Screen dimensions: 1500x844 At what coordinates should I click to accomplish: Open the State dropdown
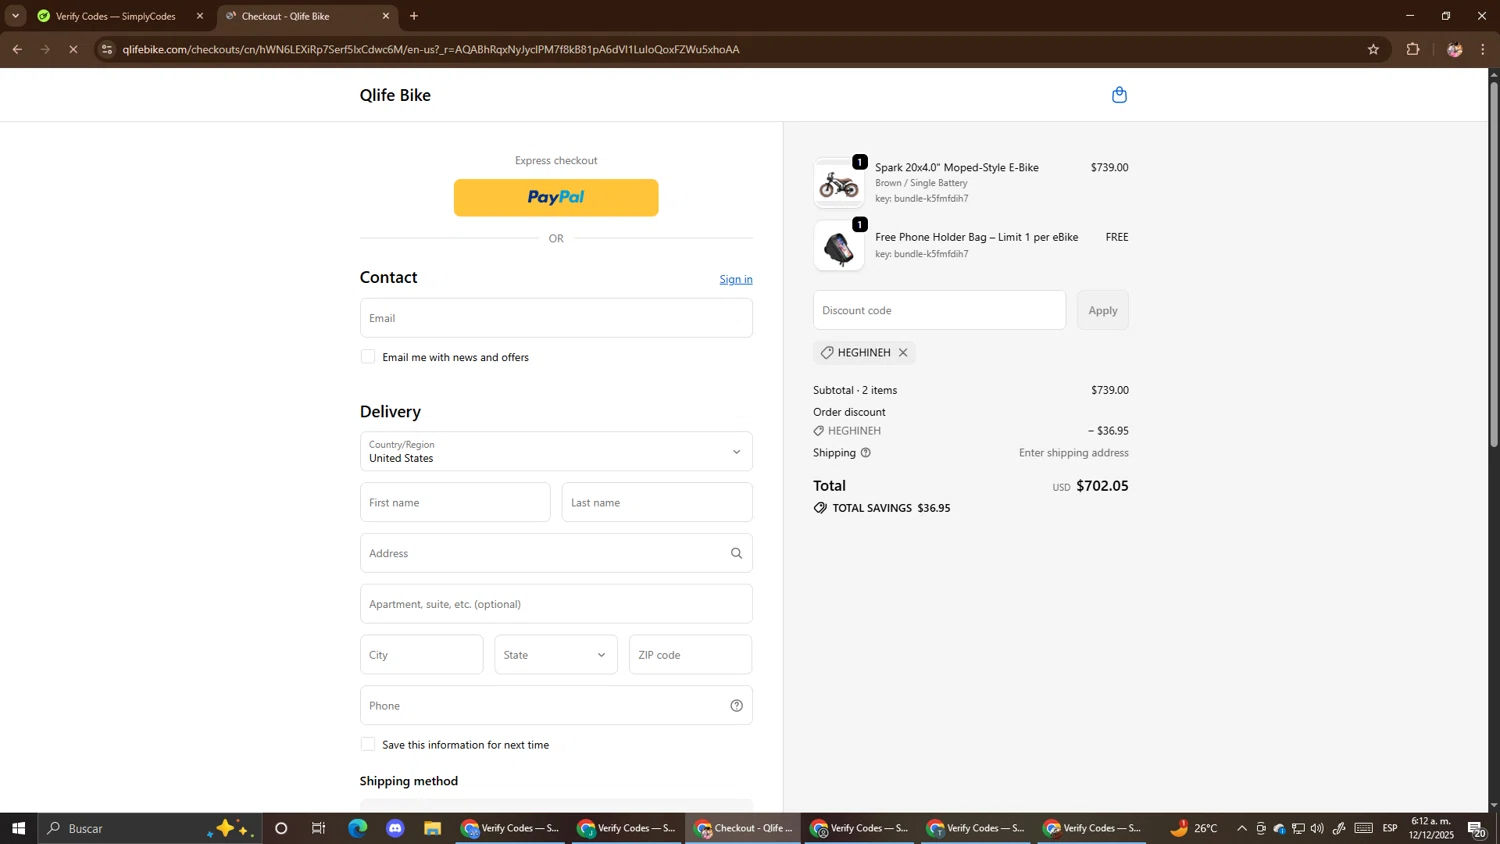556,655
